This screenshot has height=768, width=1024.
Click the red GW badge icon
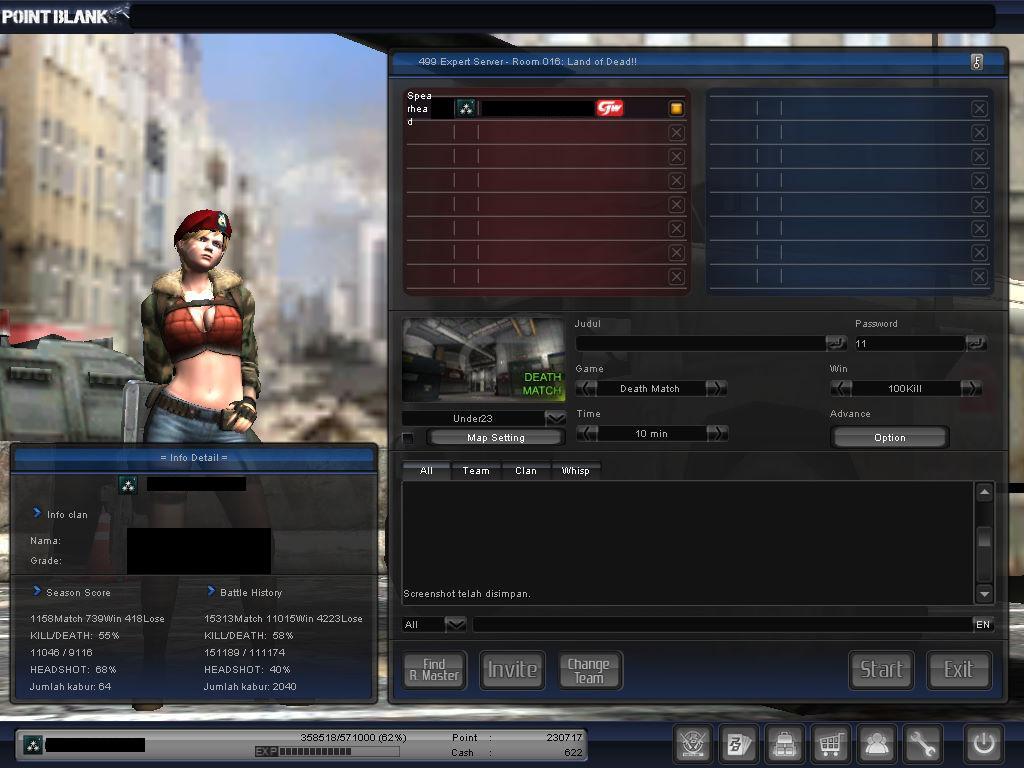point(609,108)
